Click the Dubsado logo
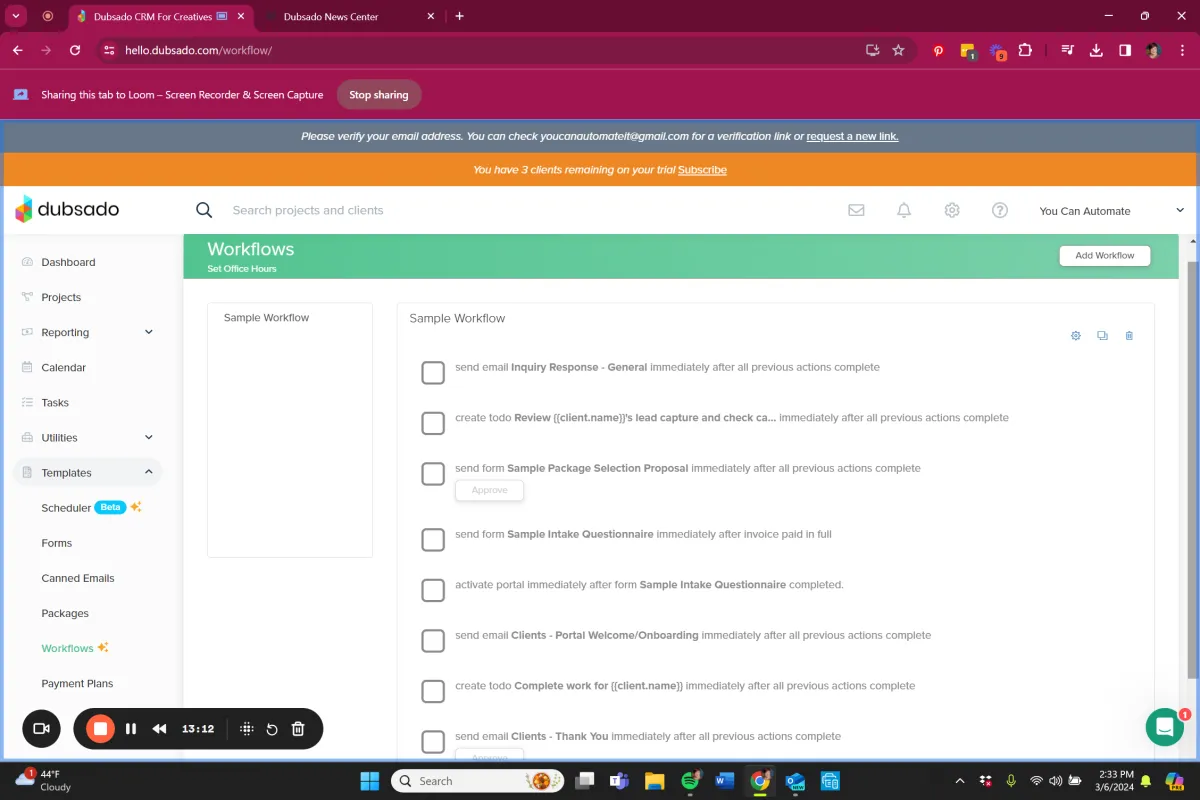The image size is (1200, 800). point(67,210)
